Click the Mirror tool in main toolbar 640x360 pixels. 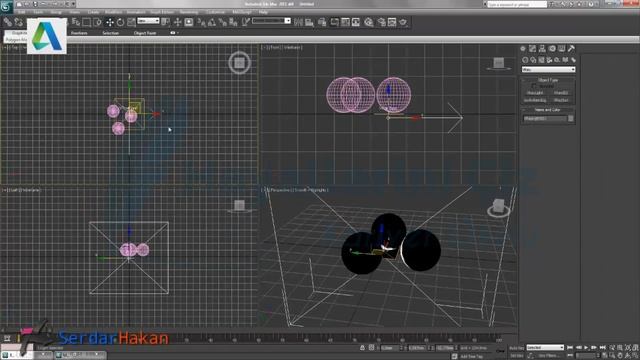tap(298, 22)
